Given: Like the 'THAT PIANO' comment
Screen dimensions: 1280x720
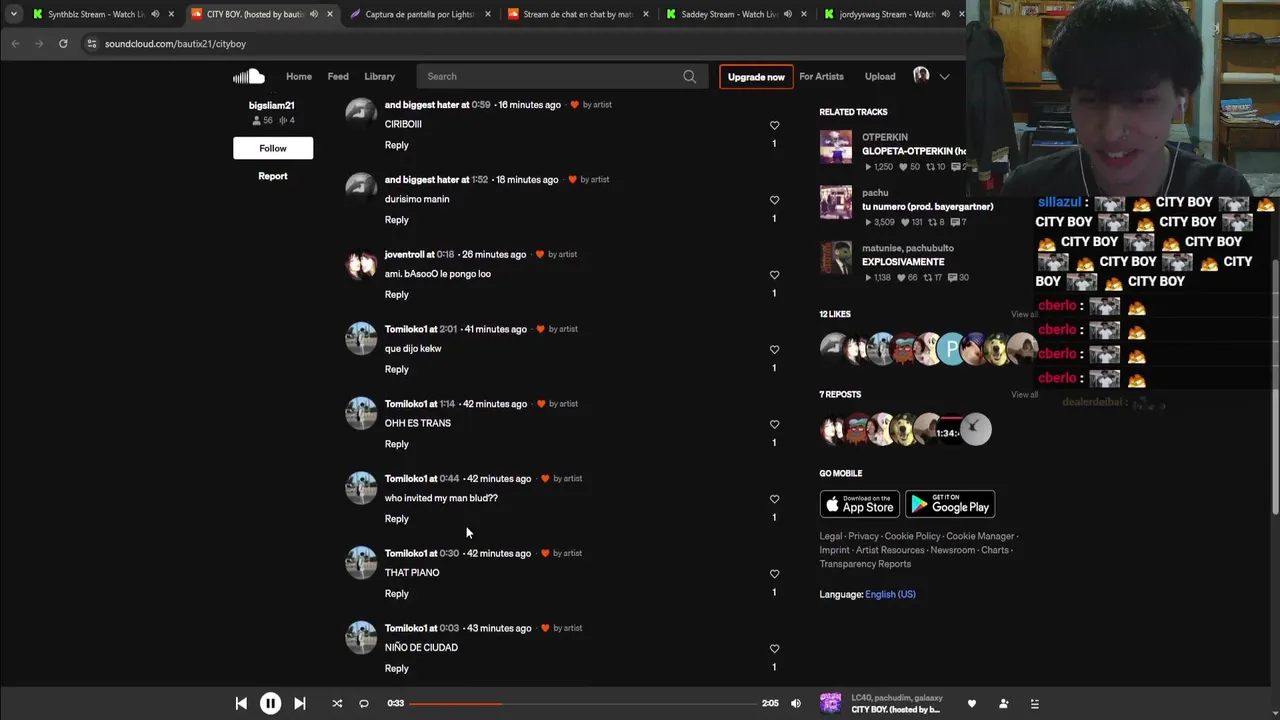Looking at the screenshot, I should coord(774,574).
